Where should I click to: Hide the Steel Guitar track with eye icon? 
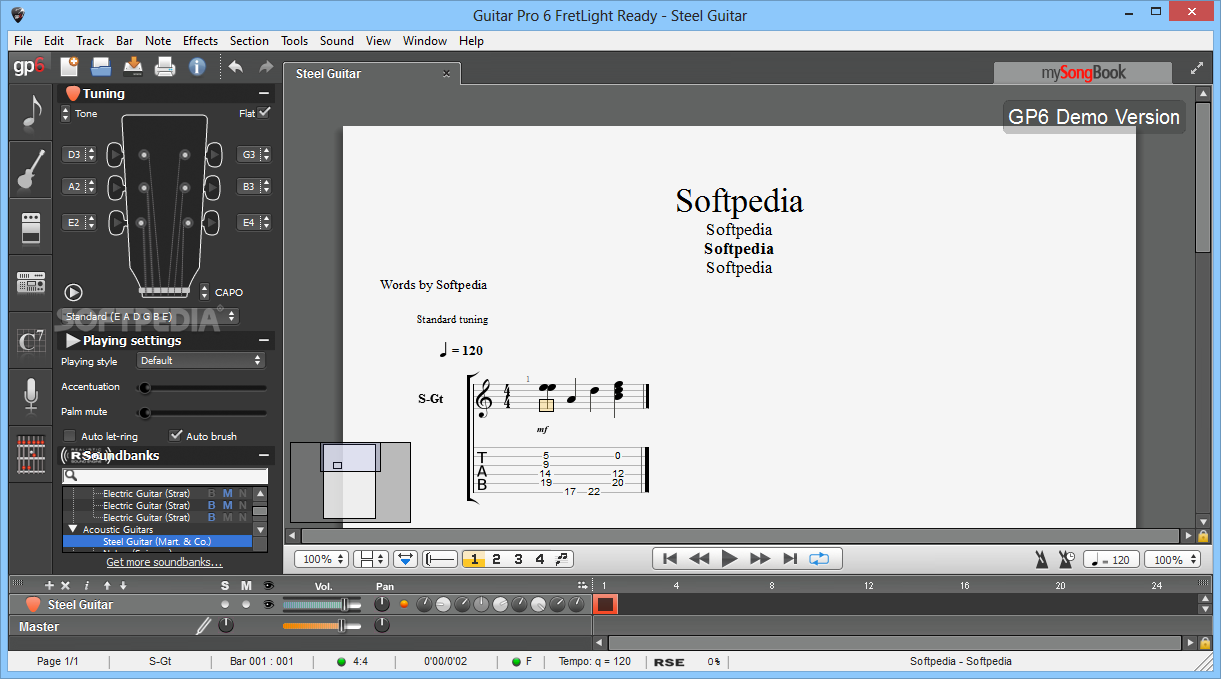click(x=268, y=604)
